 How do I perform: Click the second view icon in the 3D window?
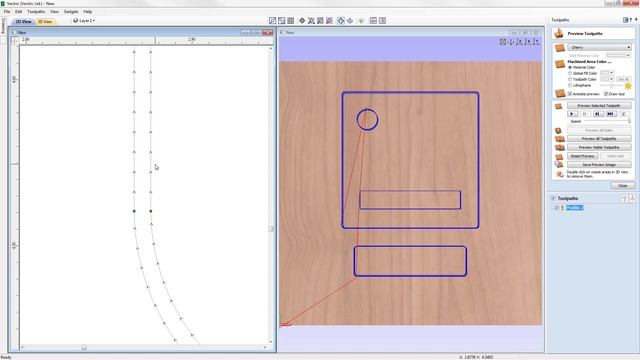511,42
